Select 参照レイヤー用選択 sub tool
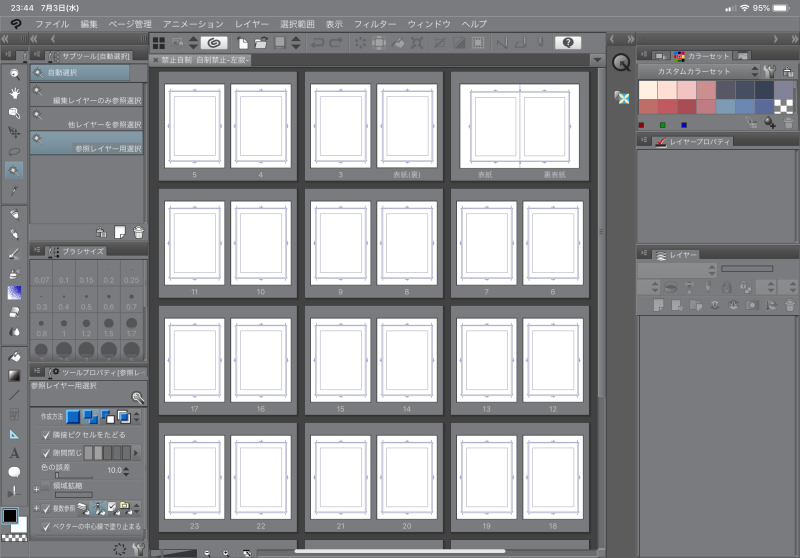 pos(86,143)
